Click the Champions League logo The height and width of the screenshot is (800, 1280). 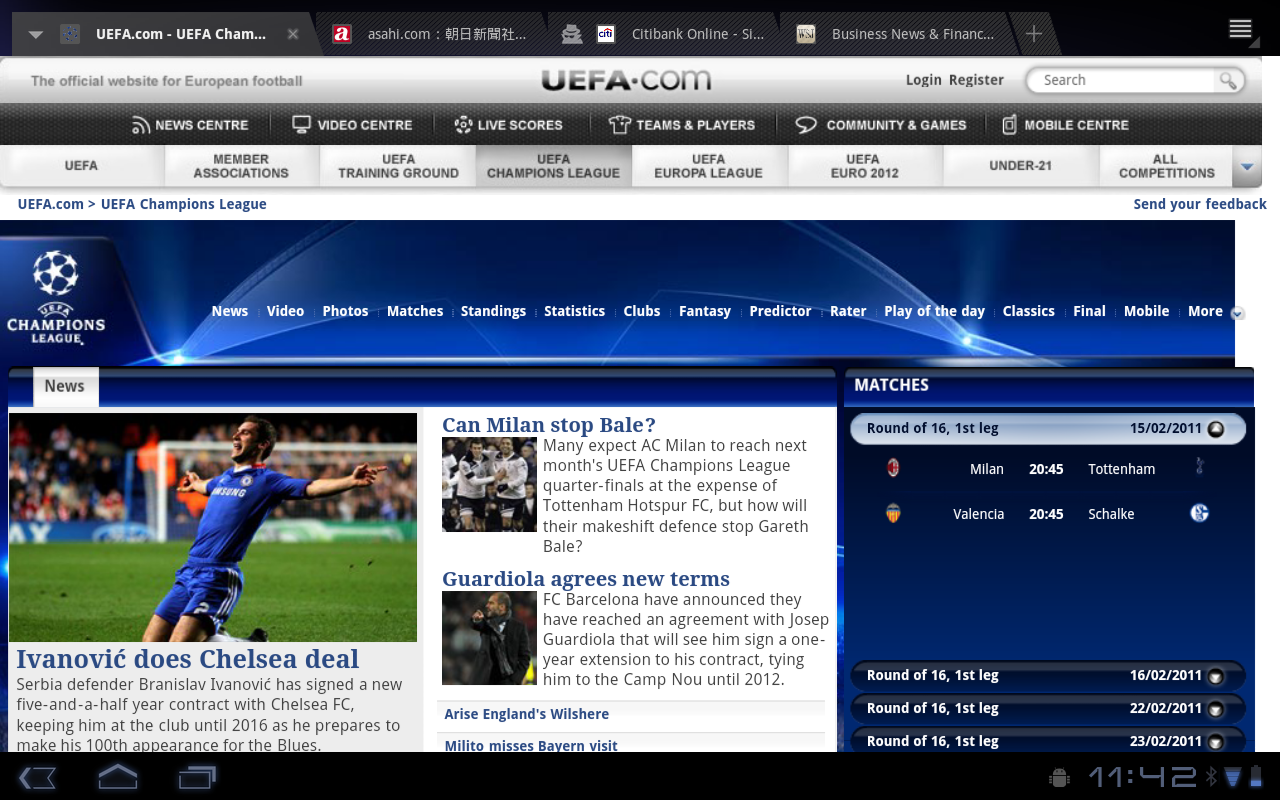(x=56, y=296)
